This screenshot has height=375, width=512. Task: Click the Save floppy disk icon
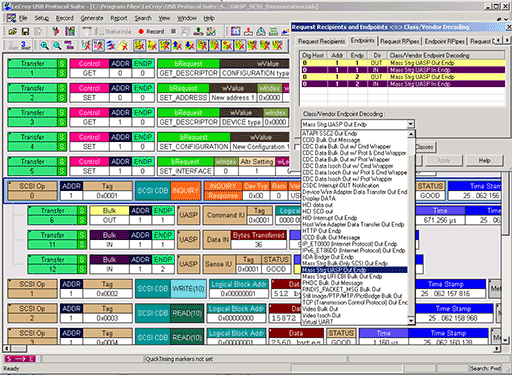25,31
